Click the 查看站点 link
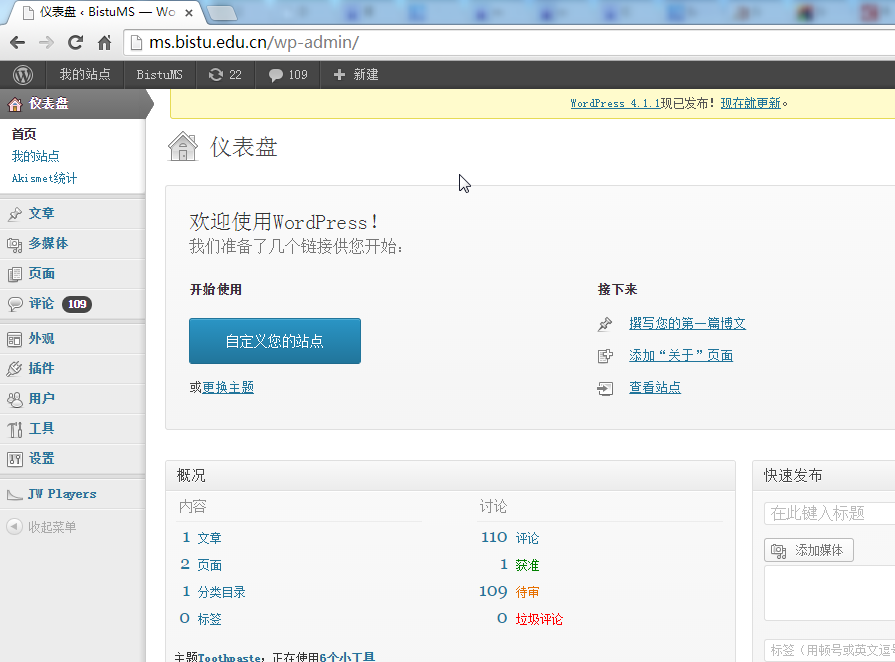The width and height of the screenshot is (895, 662). (x=655, y=387)
